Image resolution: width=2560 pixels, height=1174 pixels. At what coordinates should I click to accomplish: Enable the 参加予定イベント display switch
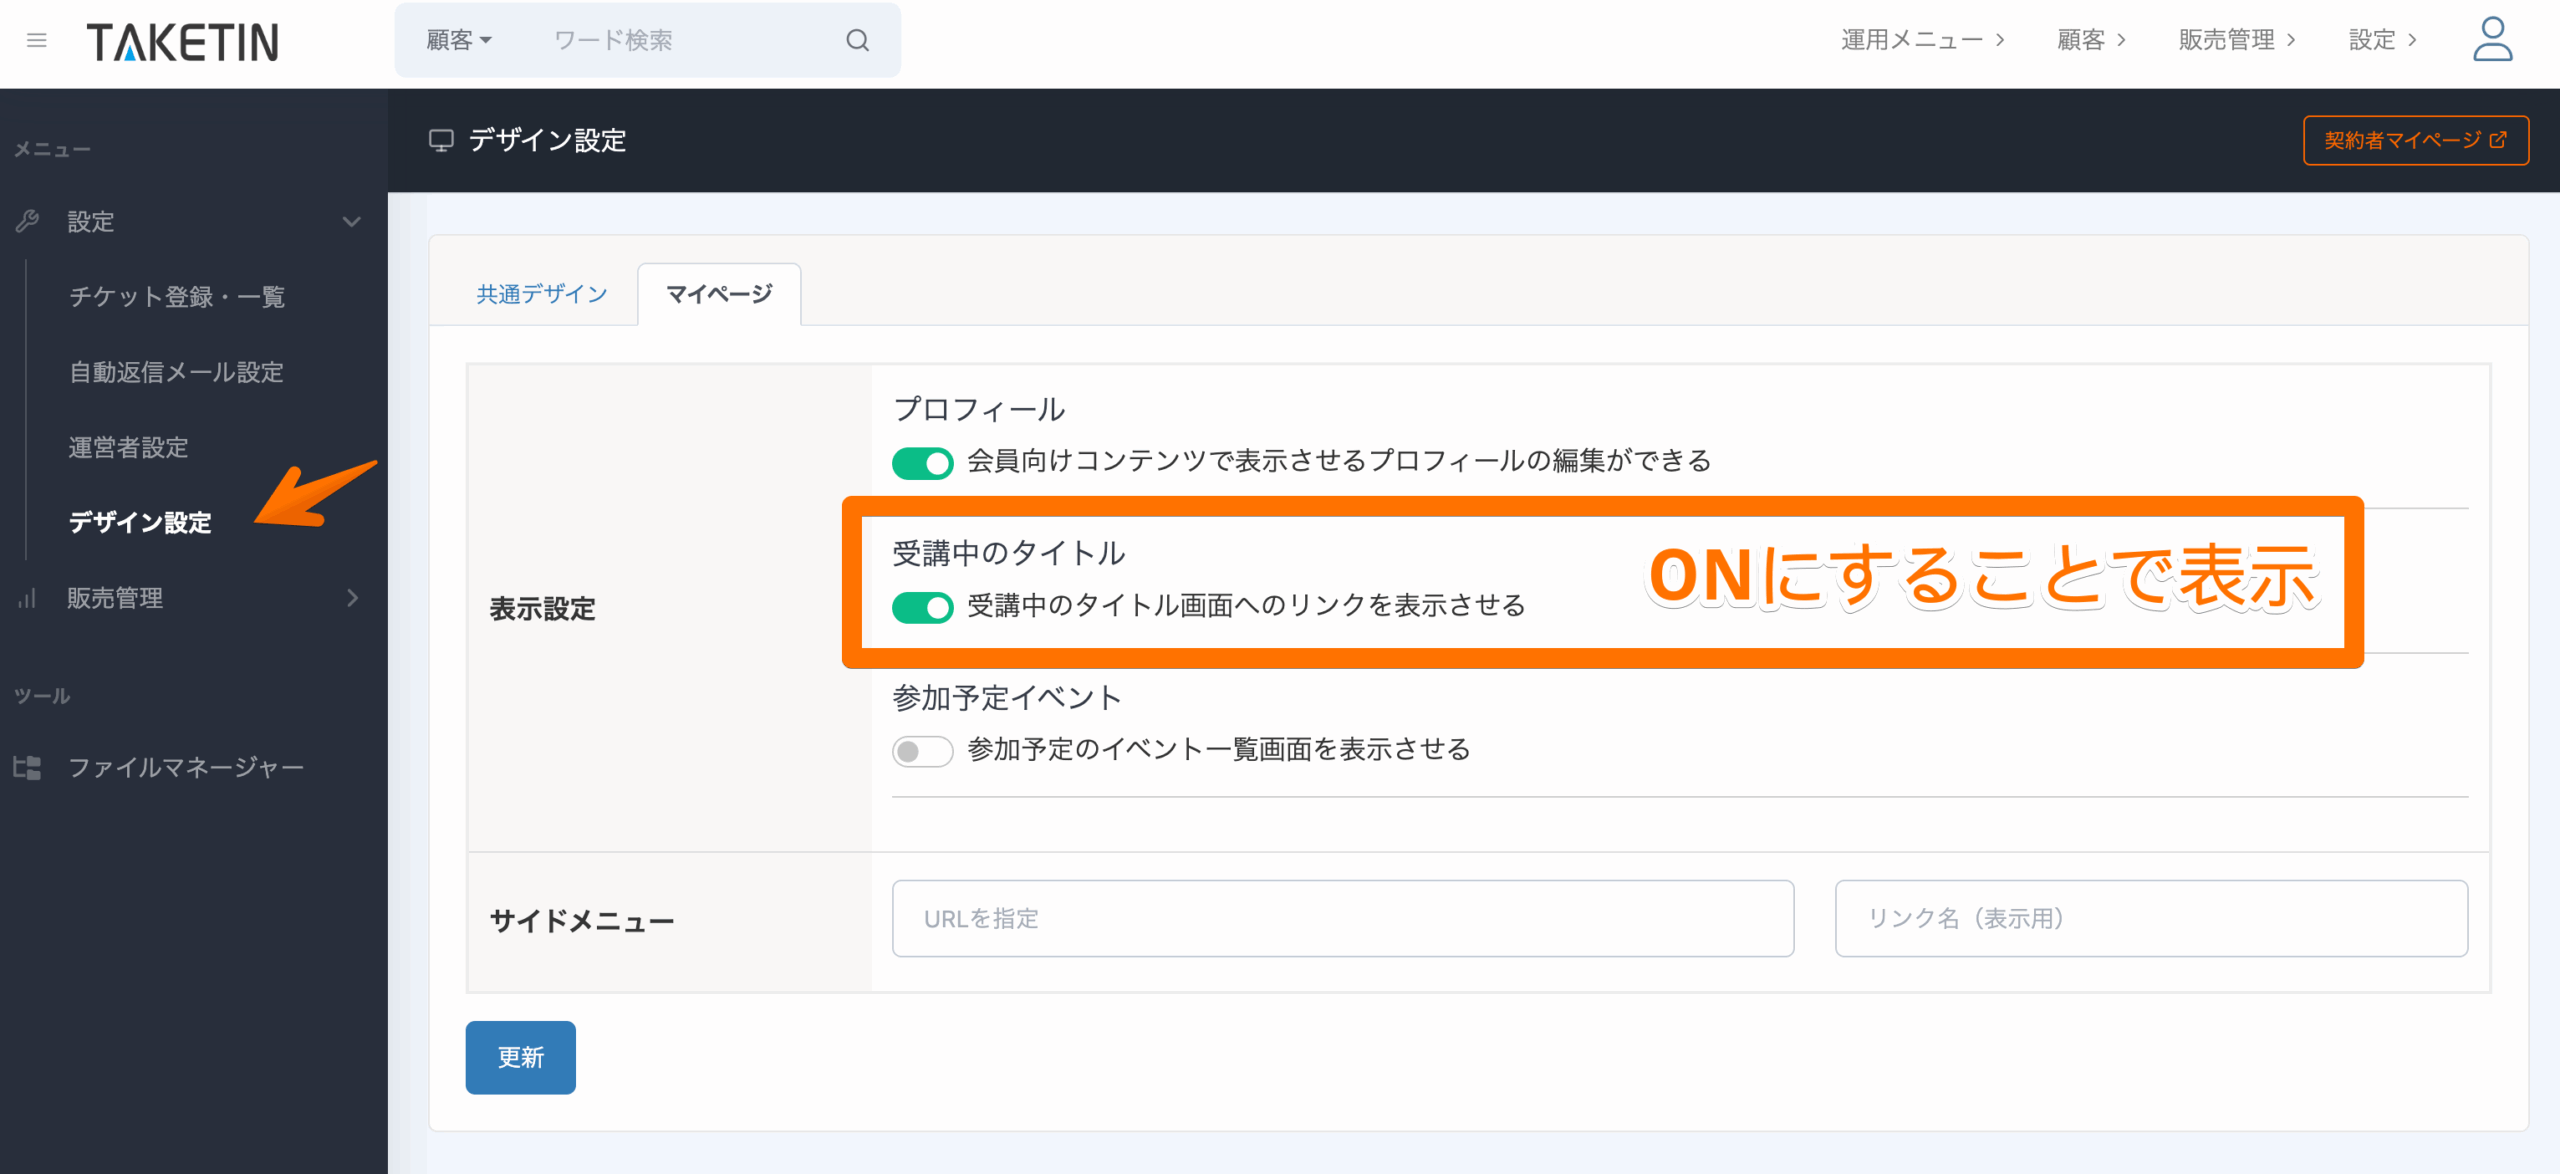click(x=922, y=751)
